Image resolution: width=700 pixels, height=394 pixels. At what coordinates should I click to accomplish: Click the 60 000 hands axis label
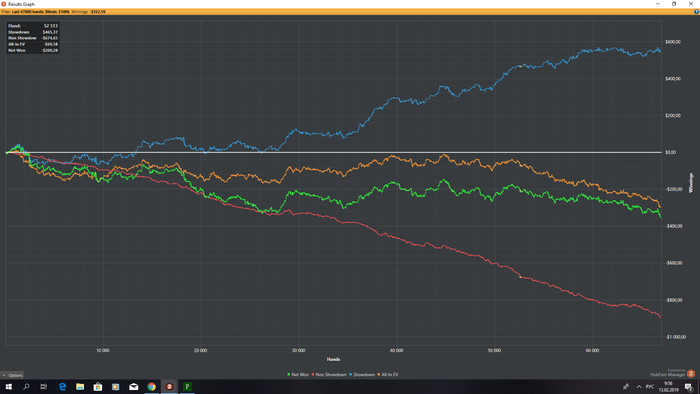(x=592, y=351)
